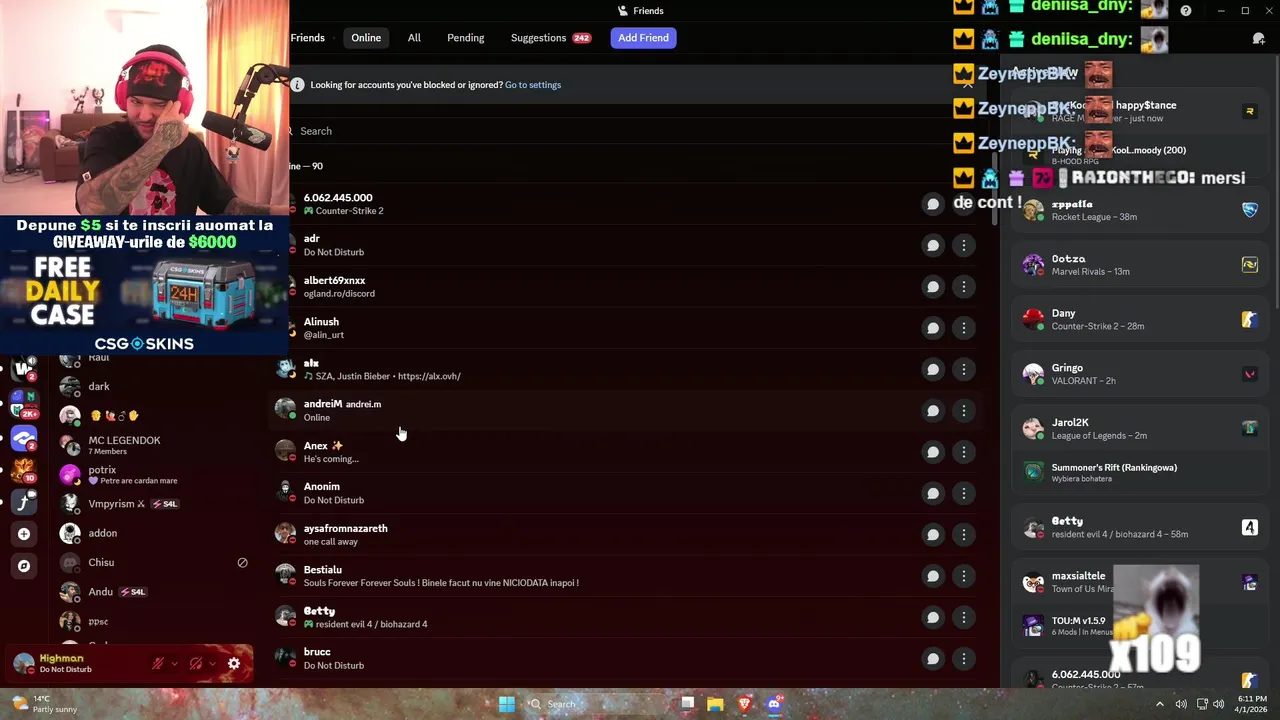Open three-dot menu beside Anonim
Viewport: 1280px width, 720px height.
(963, 493)
